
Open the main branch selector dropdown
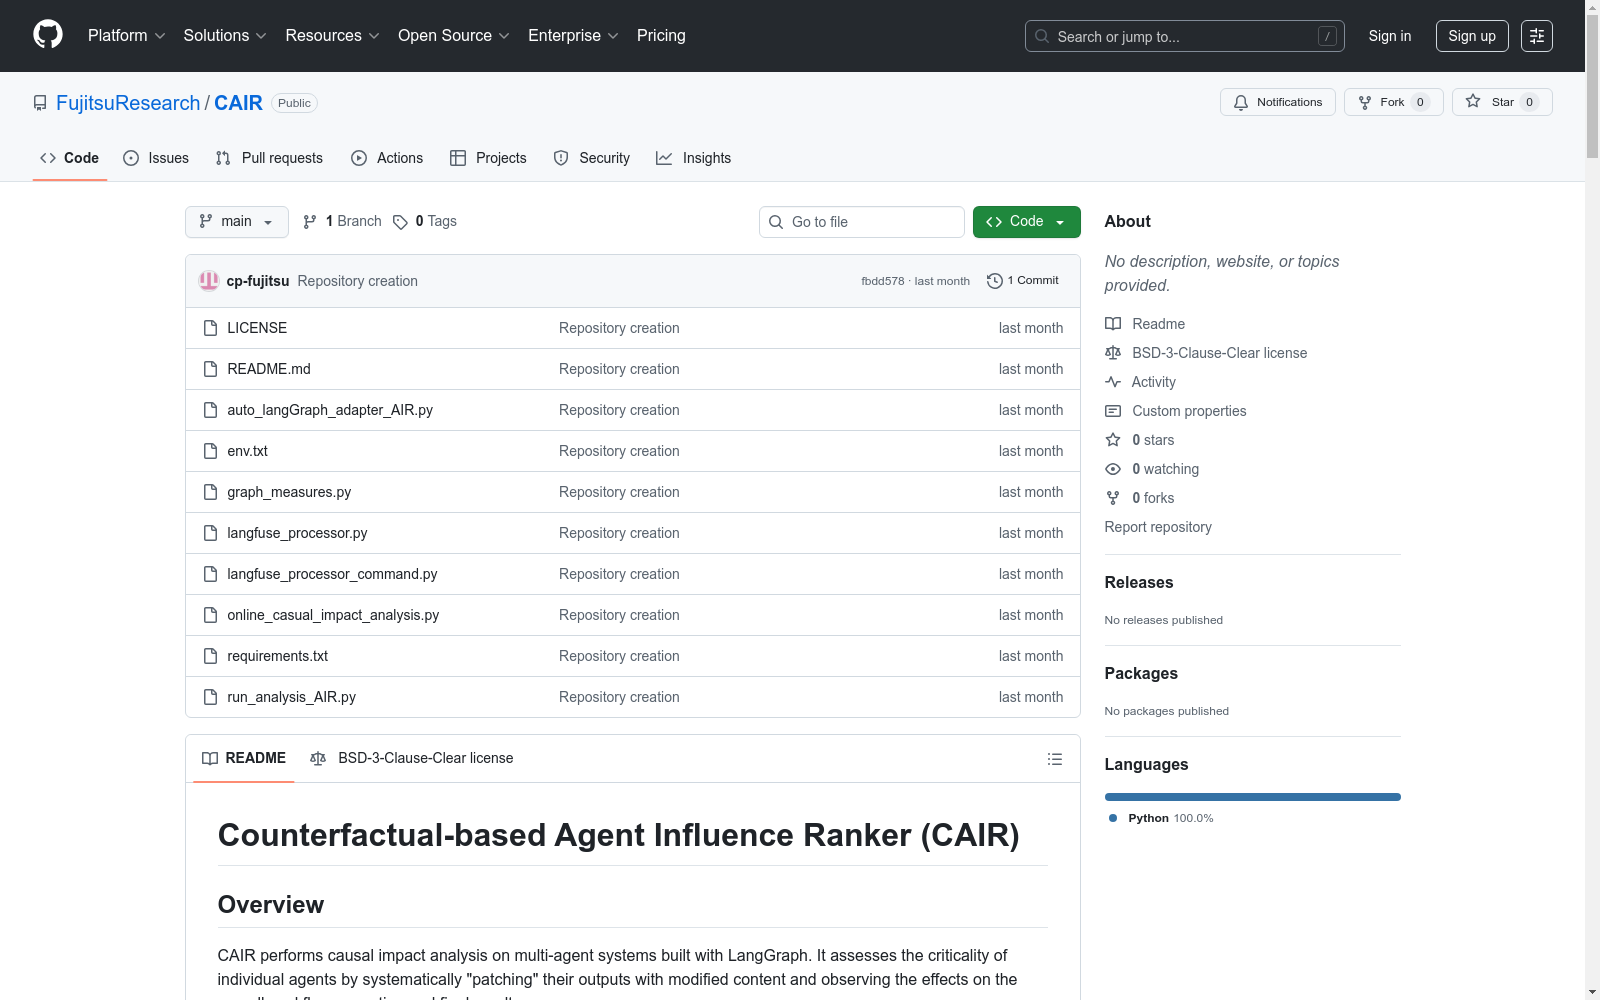coord(237,222)
